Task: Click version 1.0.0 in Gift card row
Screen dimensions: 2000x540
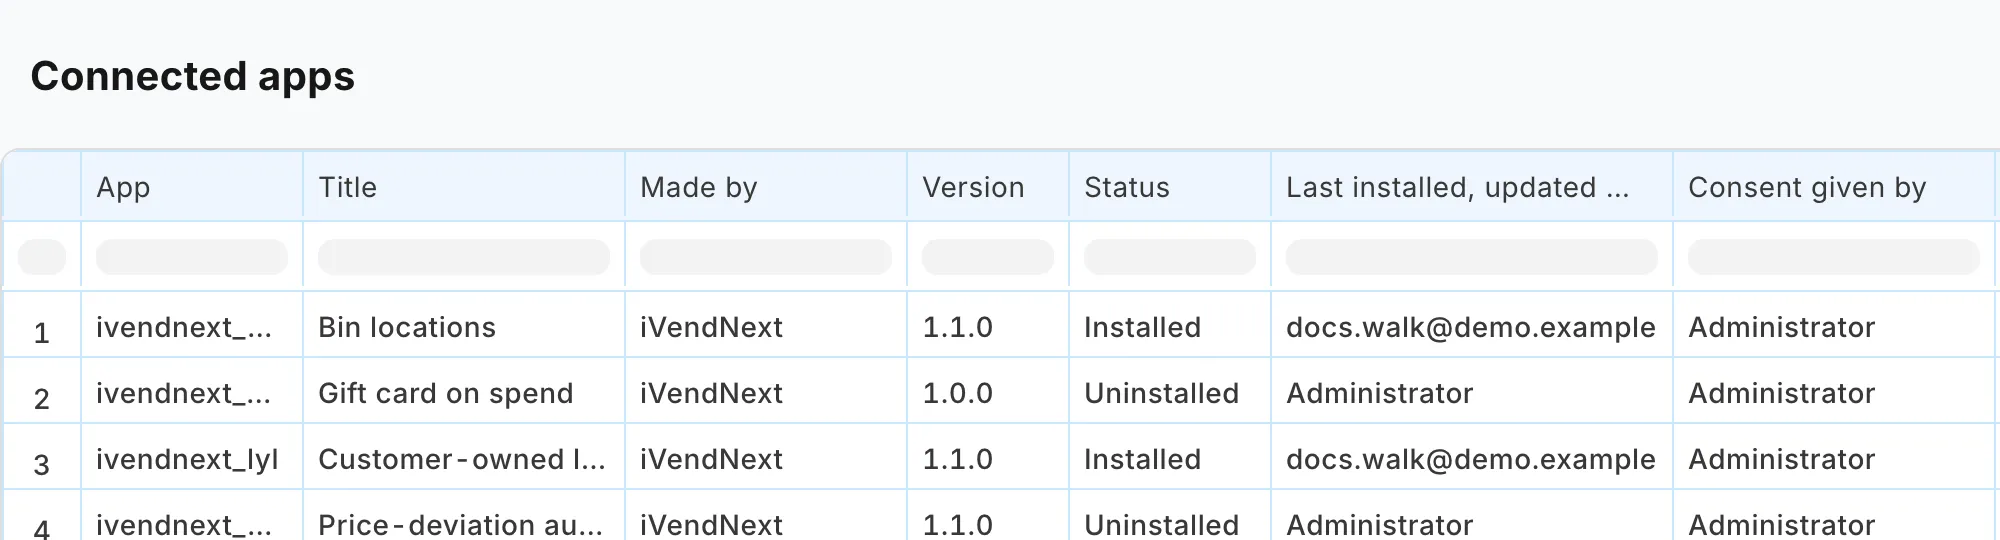Action: (x=988, y=393)
